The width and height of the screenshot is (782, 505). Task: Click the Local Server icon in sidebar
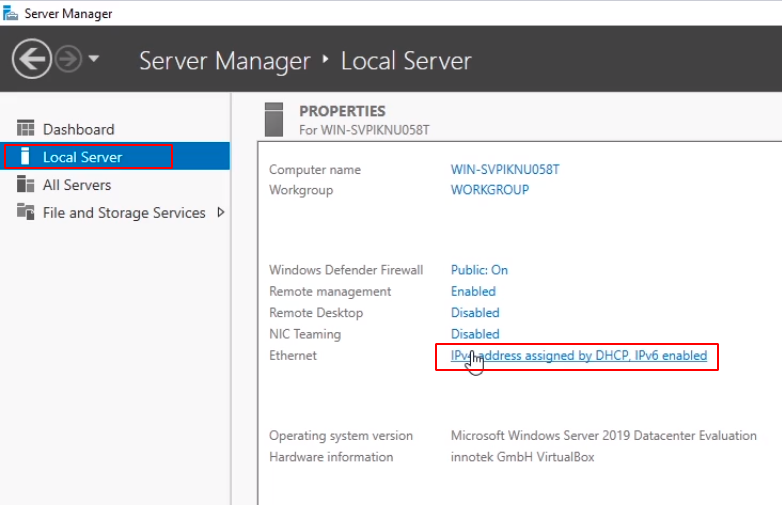point(26,157)
